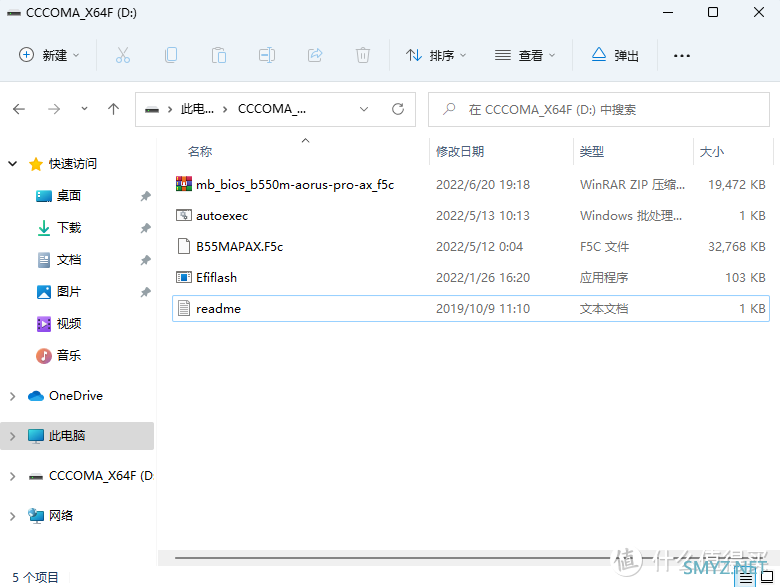The width and height of the screenshot is (780, 587).
Task: Click pin icon next to Documents (文档)
Action: [x=145, y=260]
